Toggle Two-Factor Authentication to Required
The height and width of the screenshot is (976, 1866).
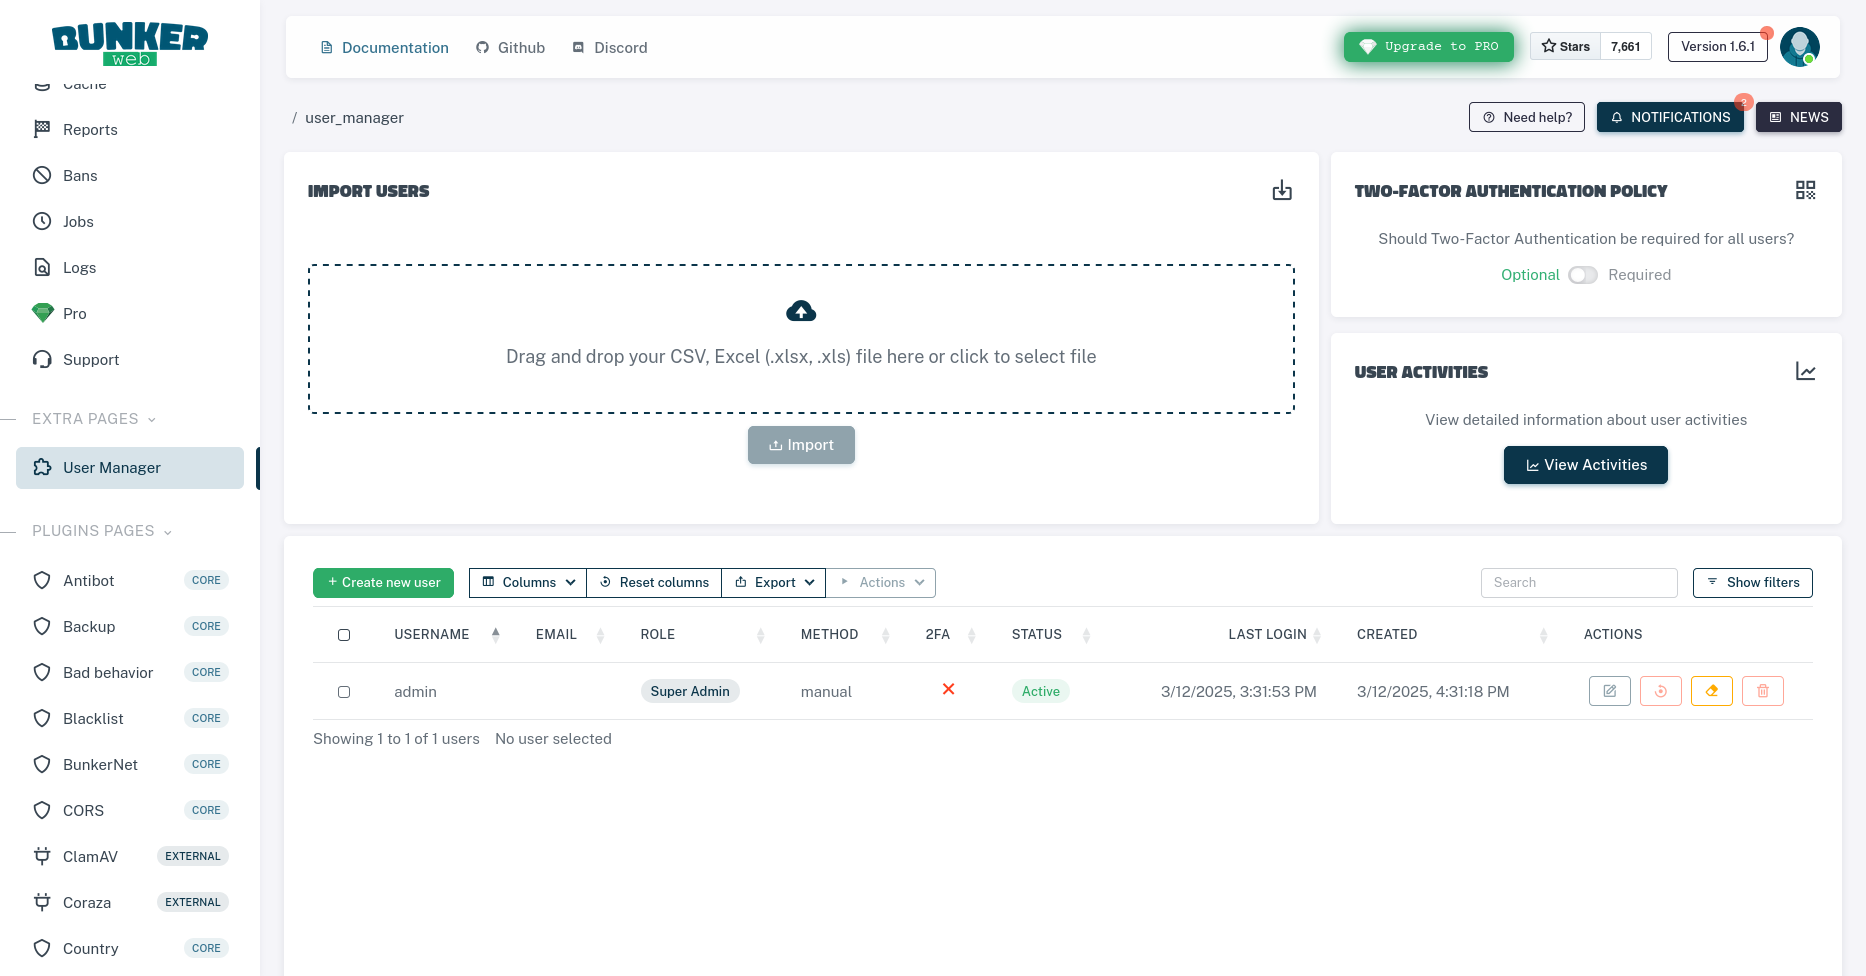point(1582,275)
